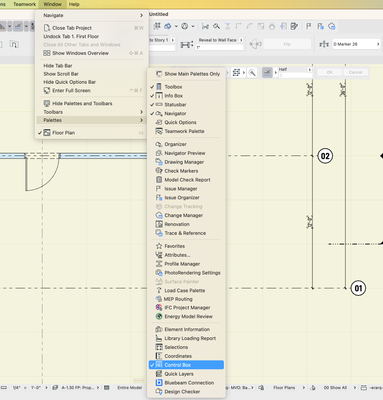Open the Window menu

pos(52,4)
